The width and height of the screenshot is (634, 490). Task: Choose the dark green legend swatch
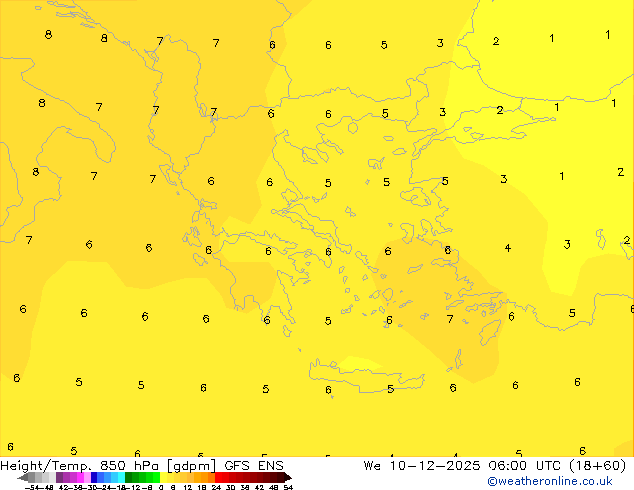click(x=129, y=477)
